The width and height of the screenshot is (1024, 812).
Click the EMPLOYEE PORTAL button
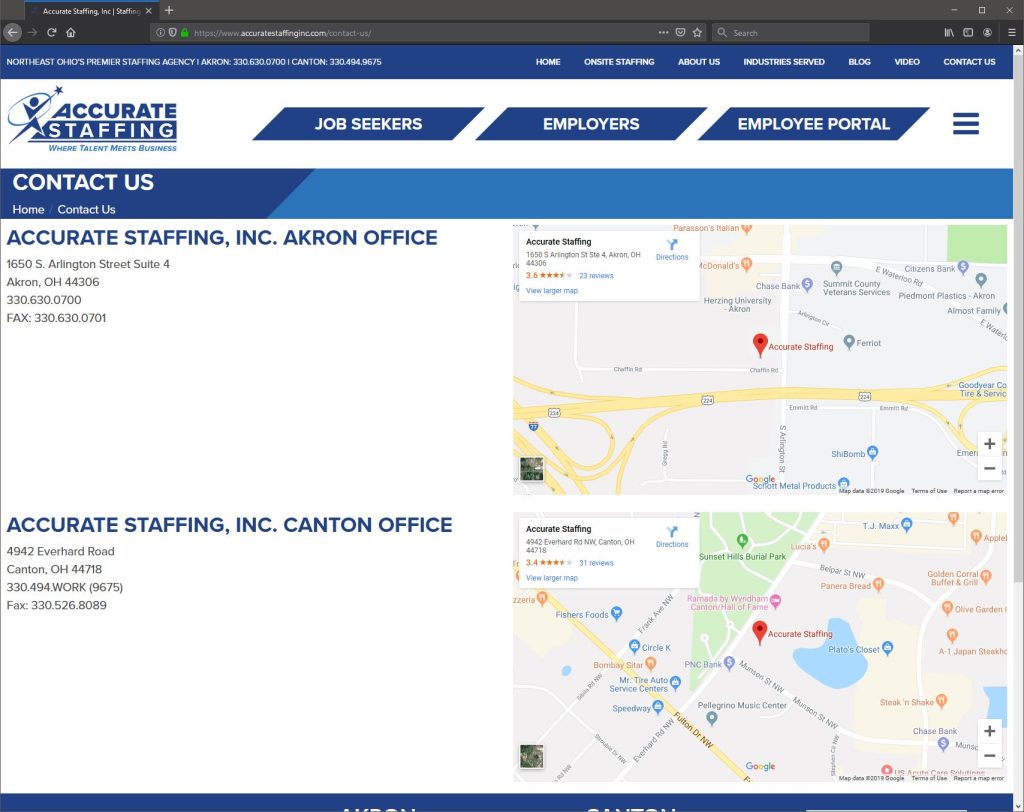coord(814,124)
